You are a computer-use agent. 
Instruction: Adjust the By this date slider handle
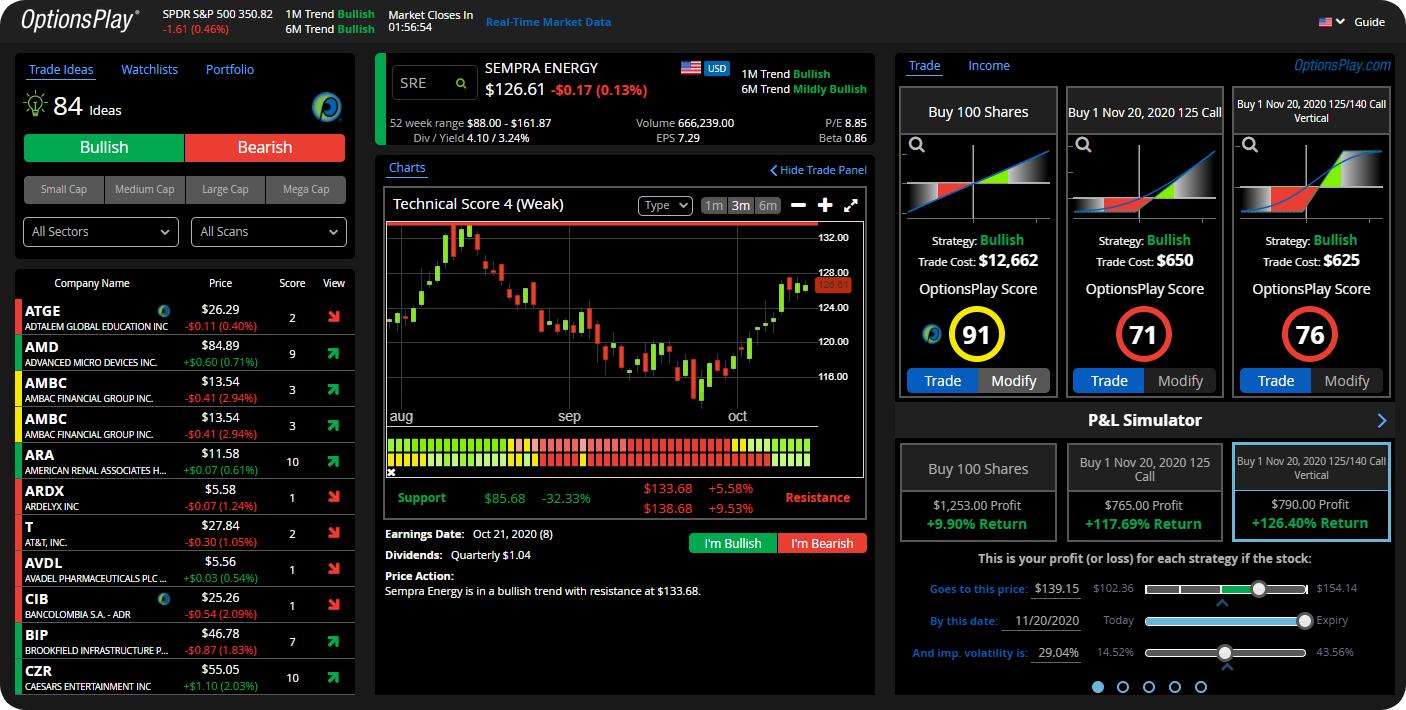click(x=1304, y=621)
